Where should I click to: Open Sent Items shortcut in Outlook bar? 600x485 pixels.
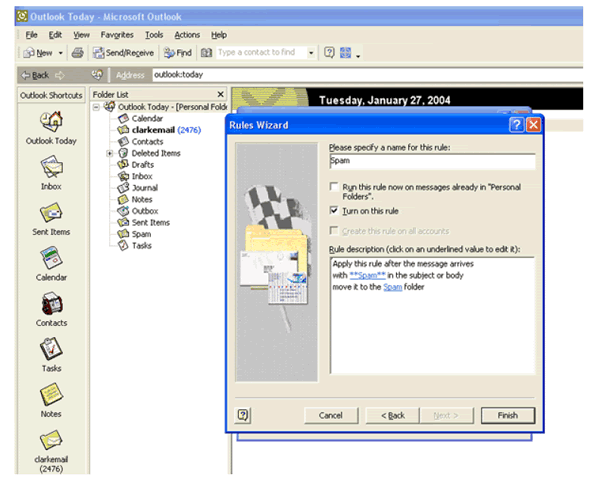pos(51,212)
